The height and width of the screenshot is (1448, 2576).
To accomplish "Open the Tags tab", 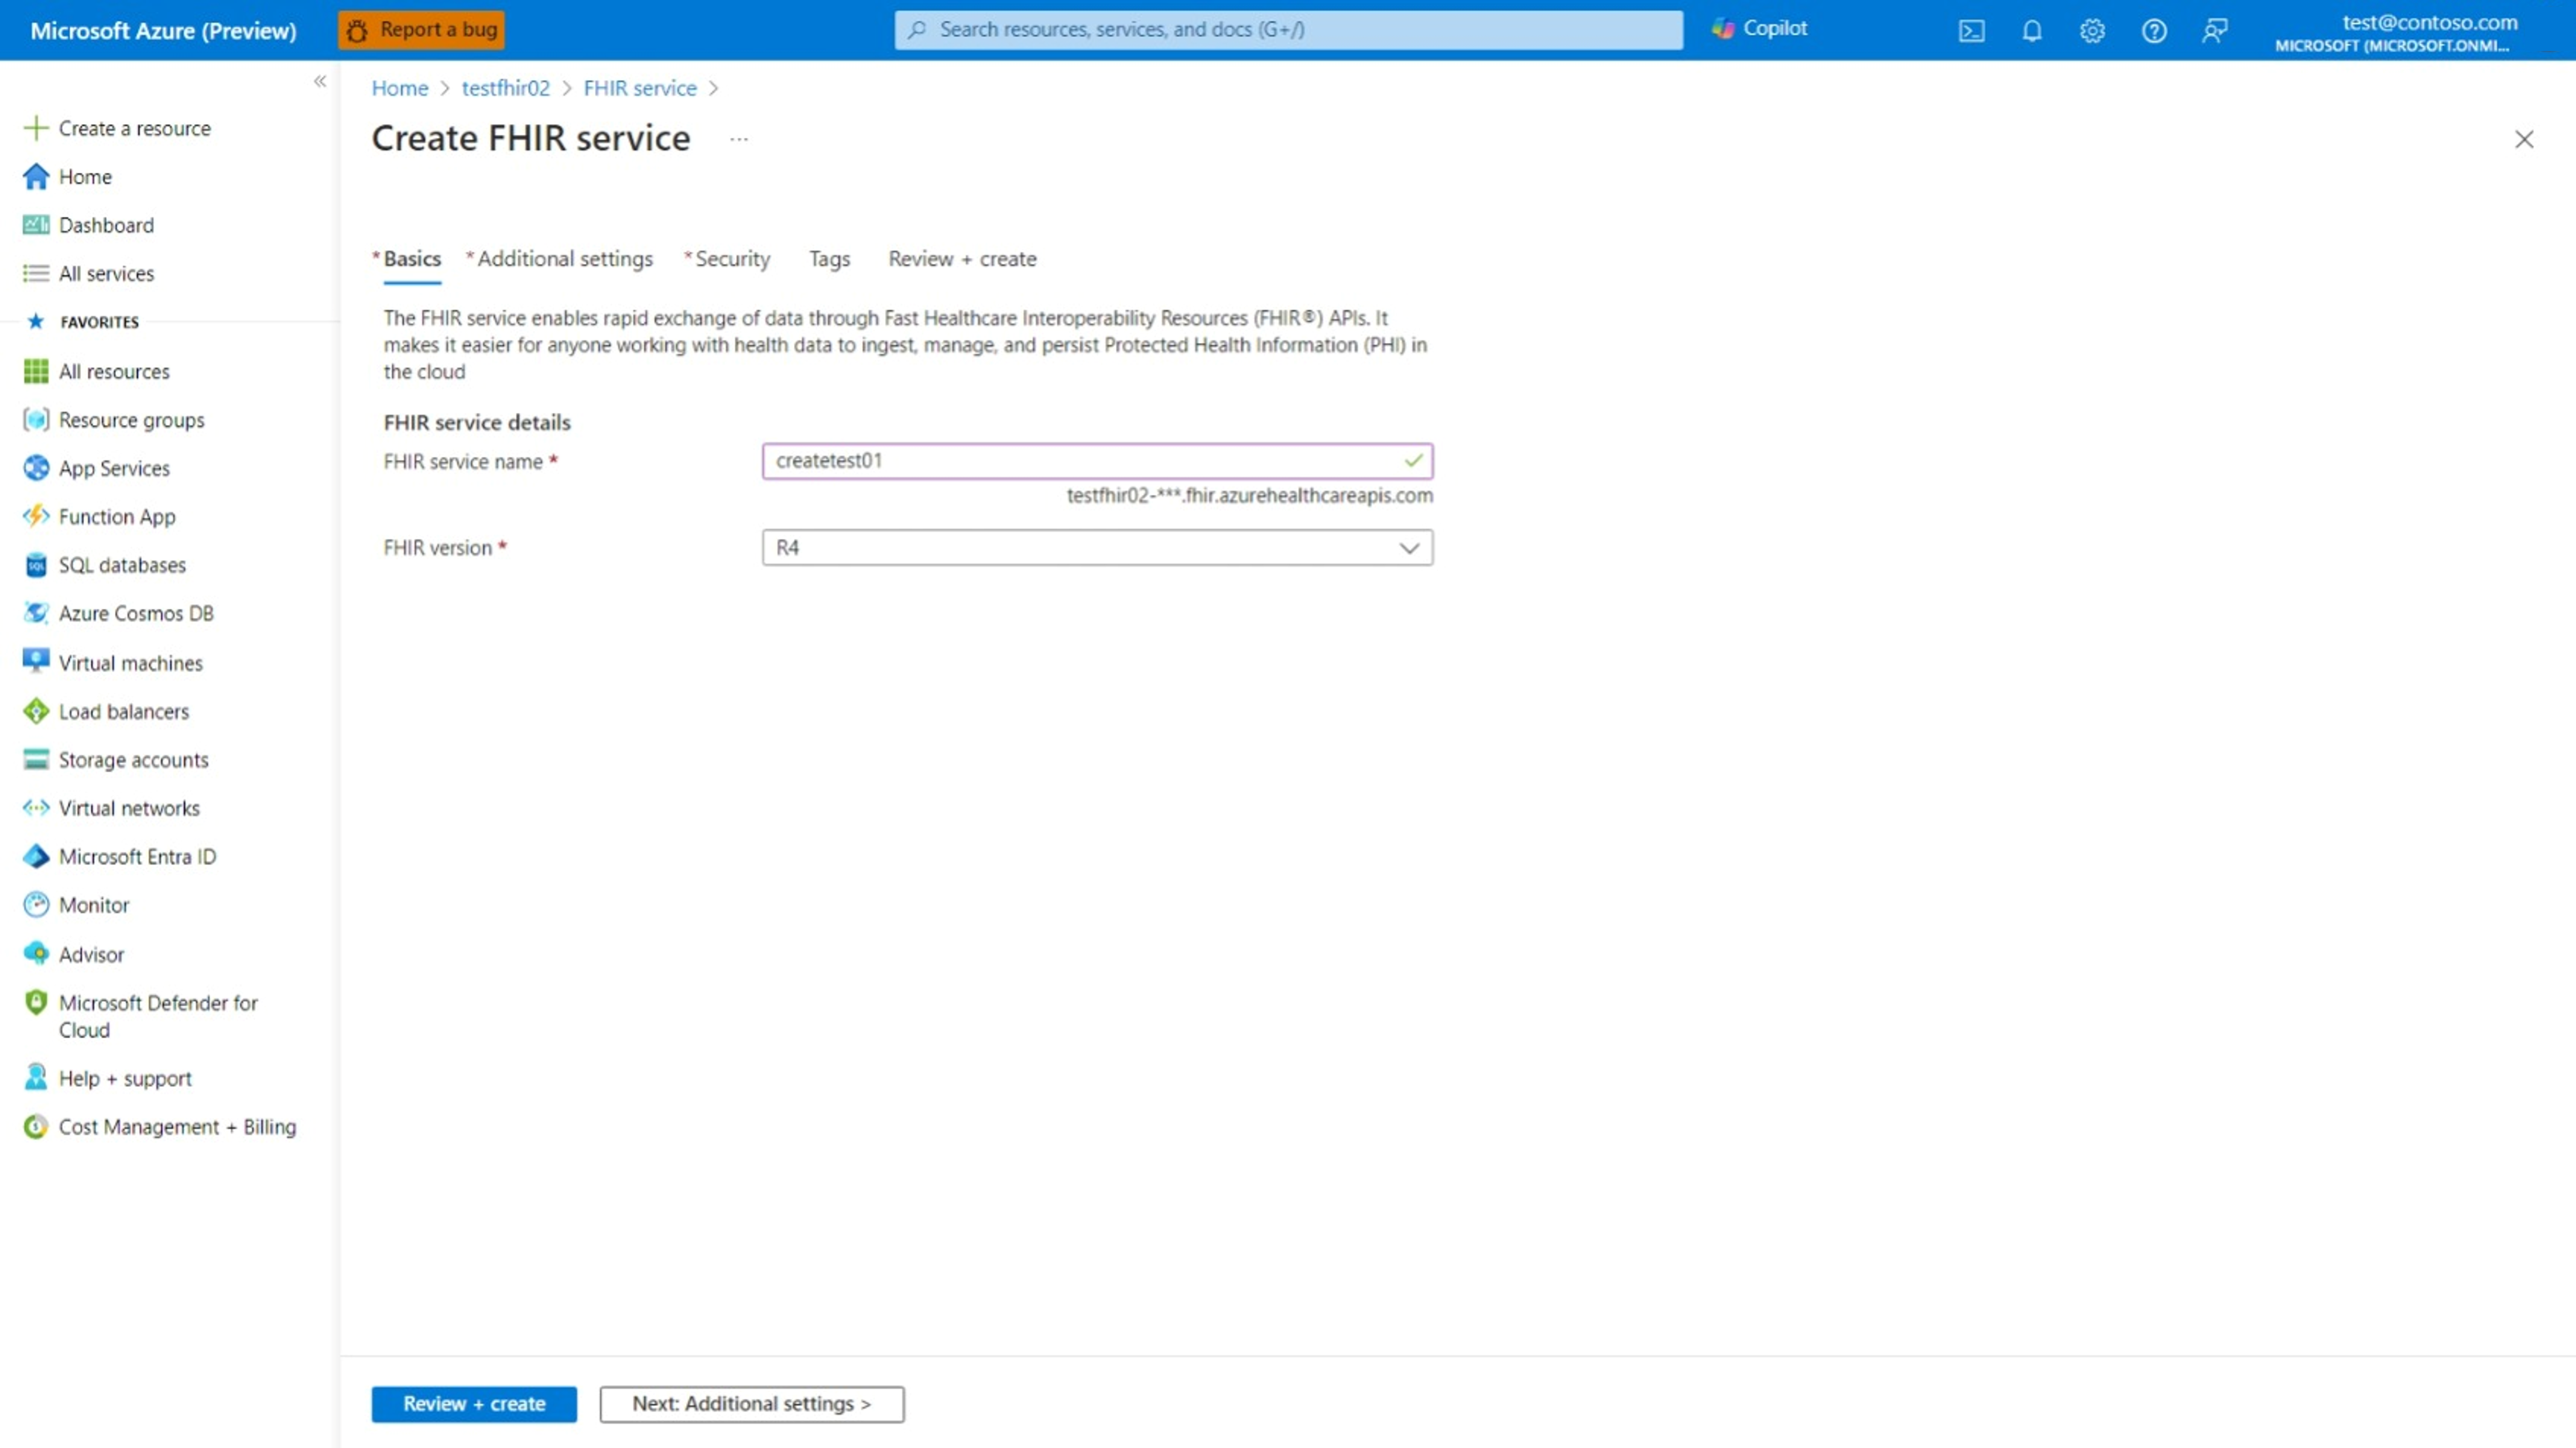I will click(x=829, y=259).
